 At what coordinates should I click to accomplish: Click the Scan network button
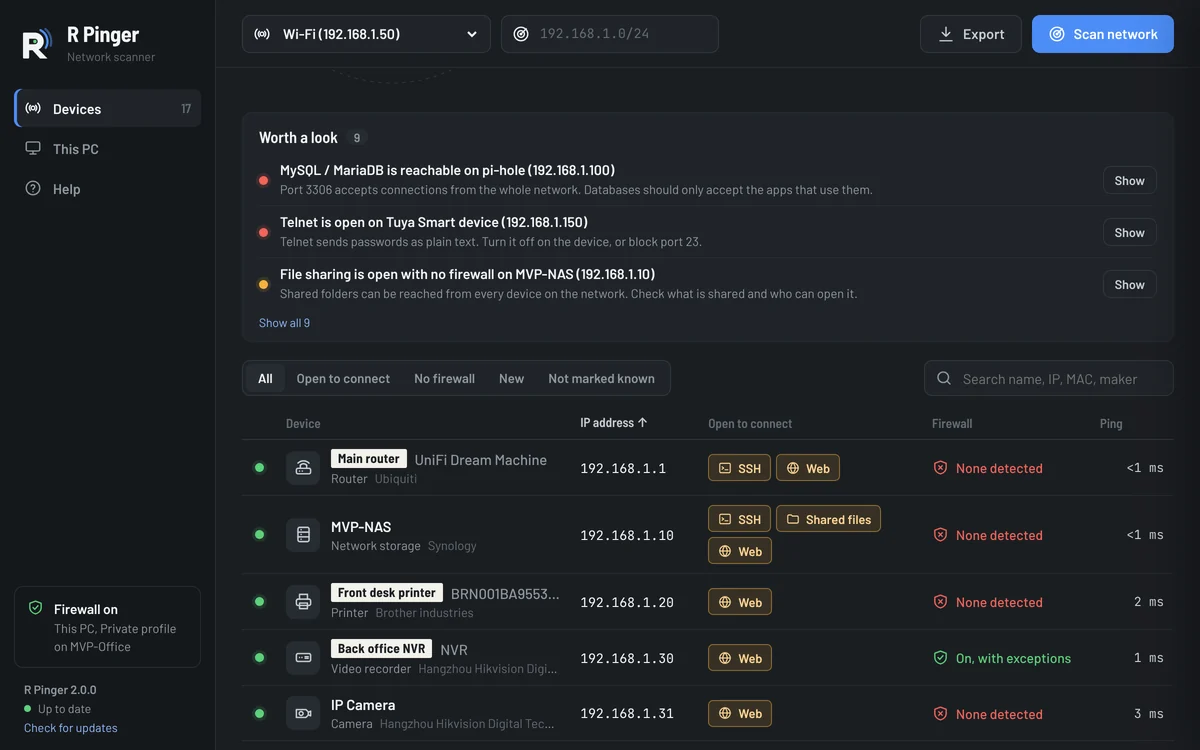click(x=1103, y=34)
